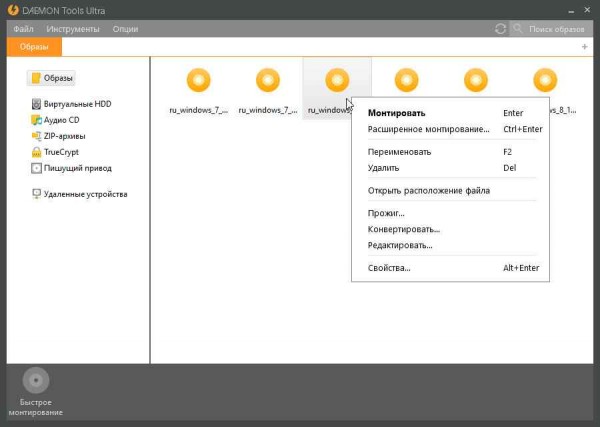600x427 pixels.
Task: Click the Удаленные устройства monitor icon
Action: (36, 194)
